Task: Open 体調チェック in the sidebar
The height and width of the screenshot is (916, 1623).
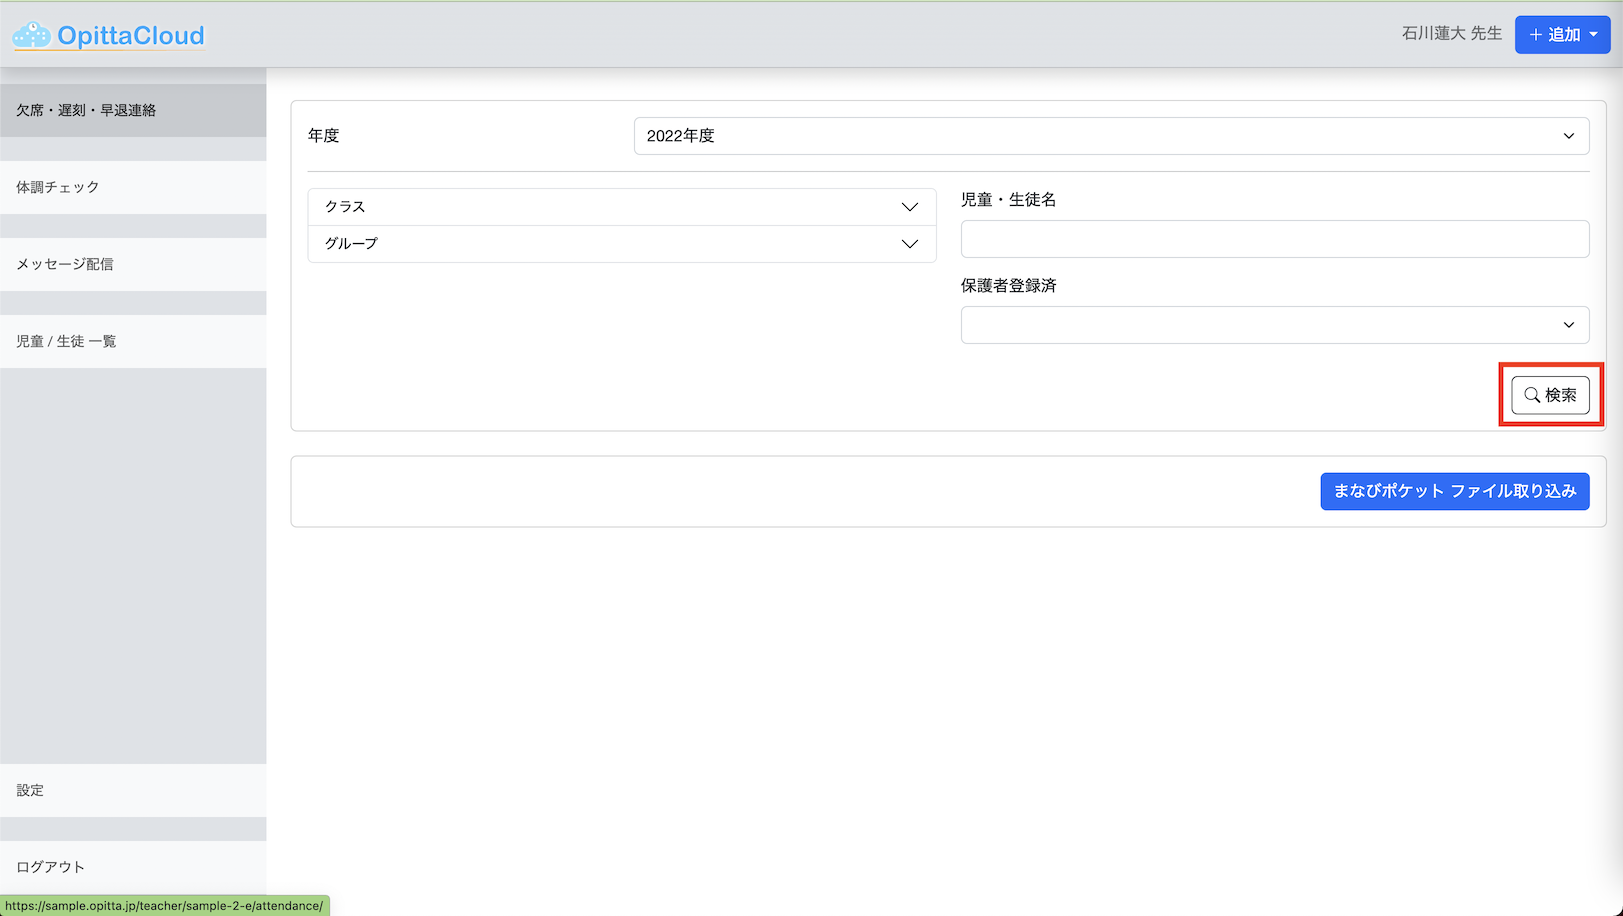Action: click(133, 187)
